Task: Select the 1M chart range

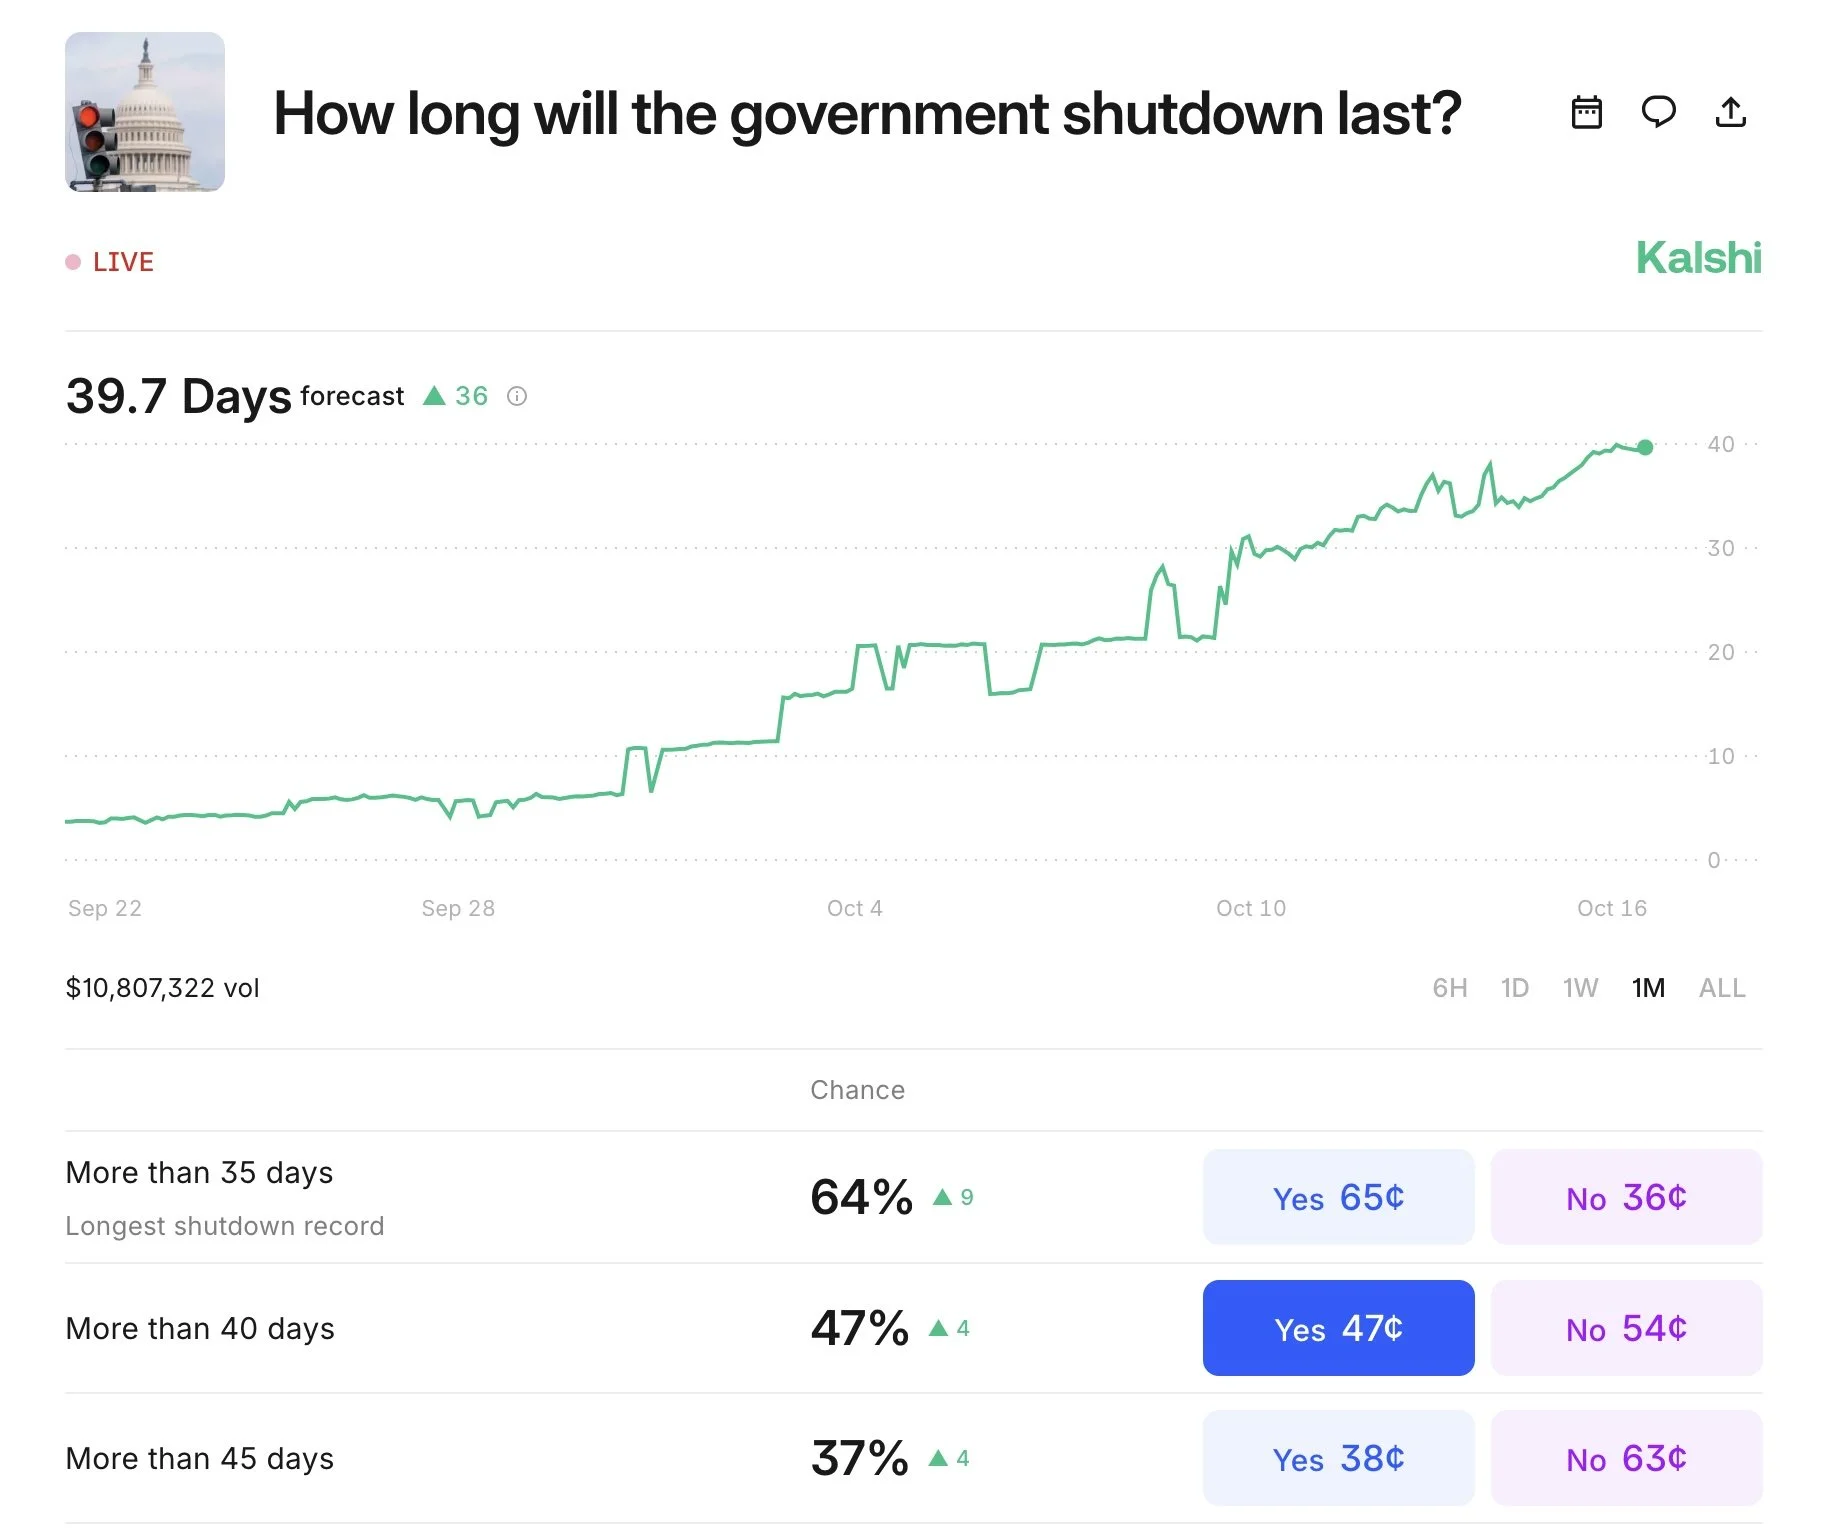Action: 1648,988
